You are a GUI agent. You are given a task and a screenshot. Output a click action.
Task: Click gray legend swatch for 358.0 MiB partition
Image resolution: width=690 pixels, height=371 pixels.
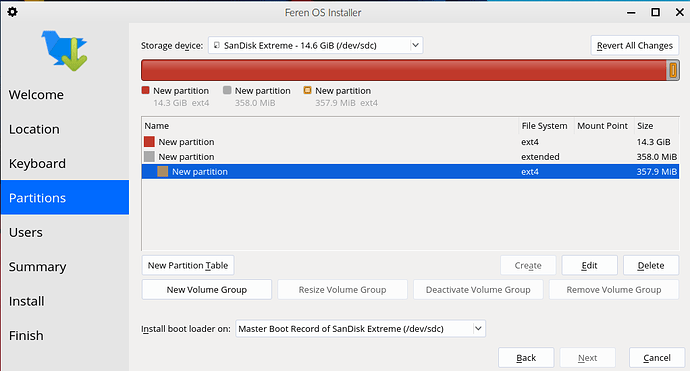click(x=227, y=90)
